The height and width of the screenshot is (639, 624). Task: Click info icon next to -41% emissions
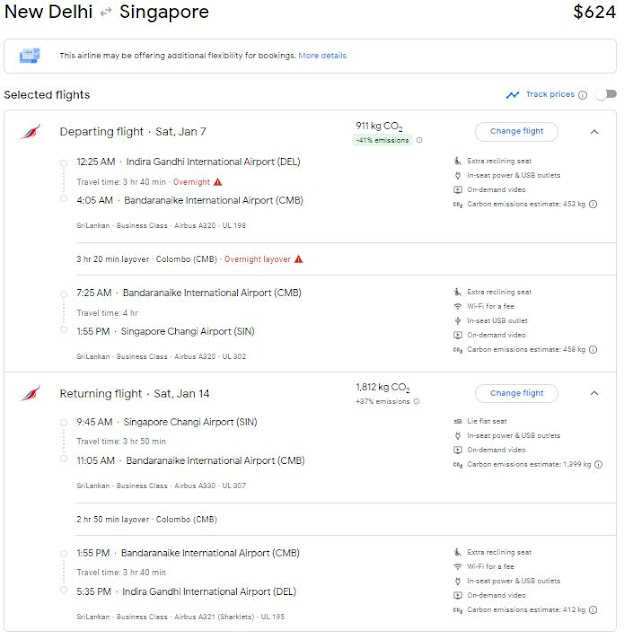point(419,140)
